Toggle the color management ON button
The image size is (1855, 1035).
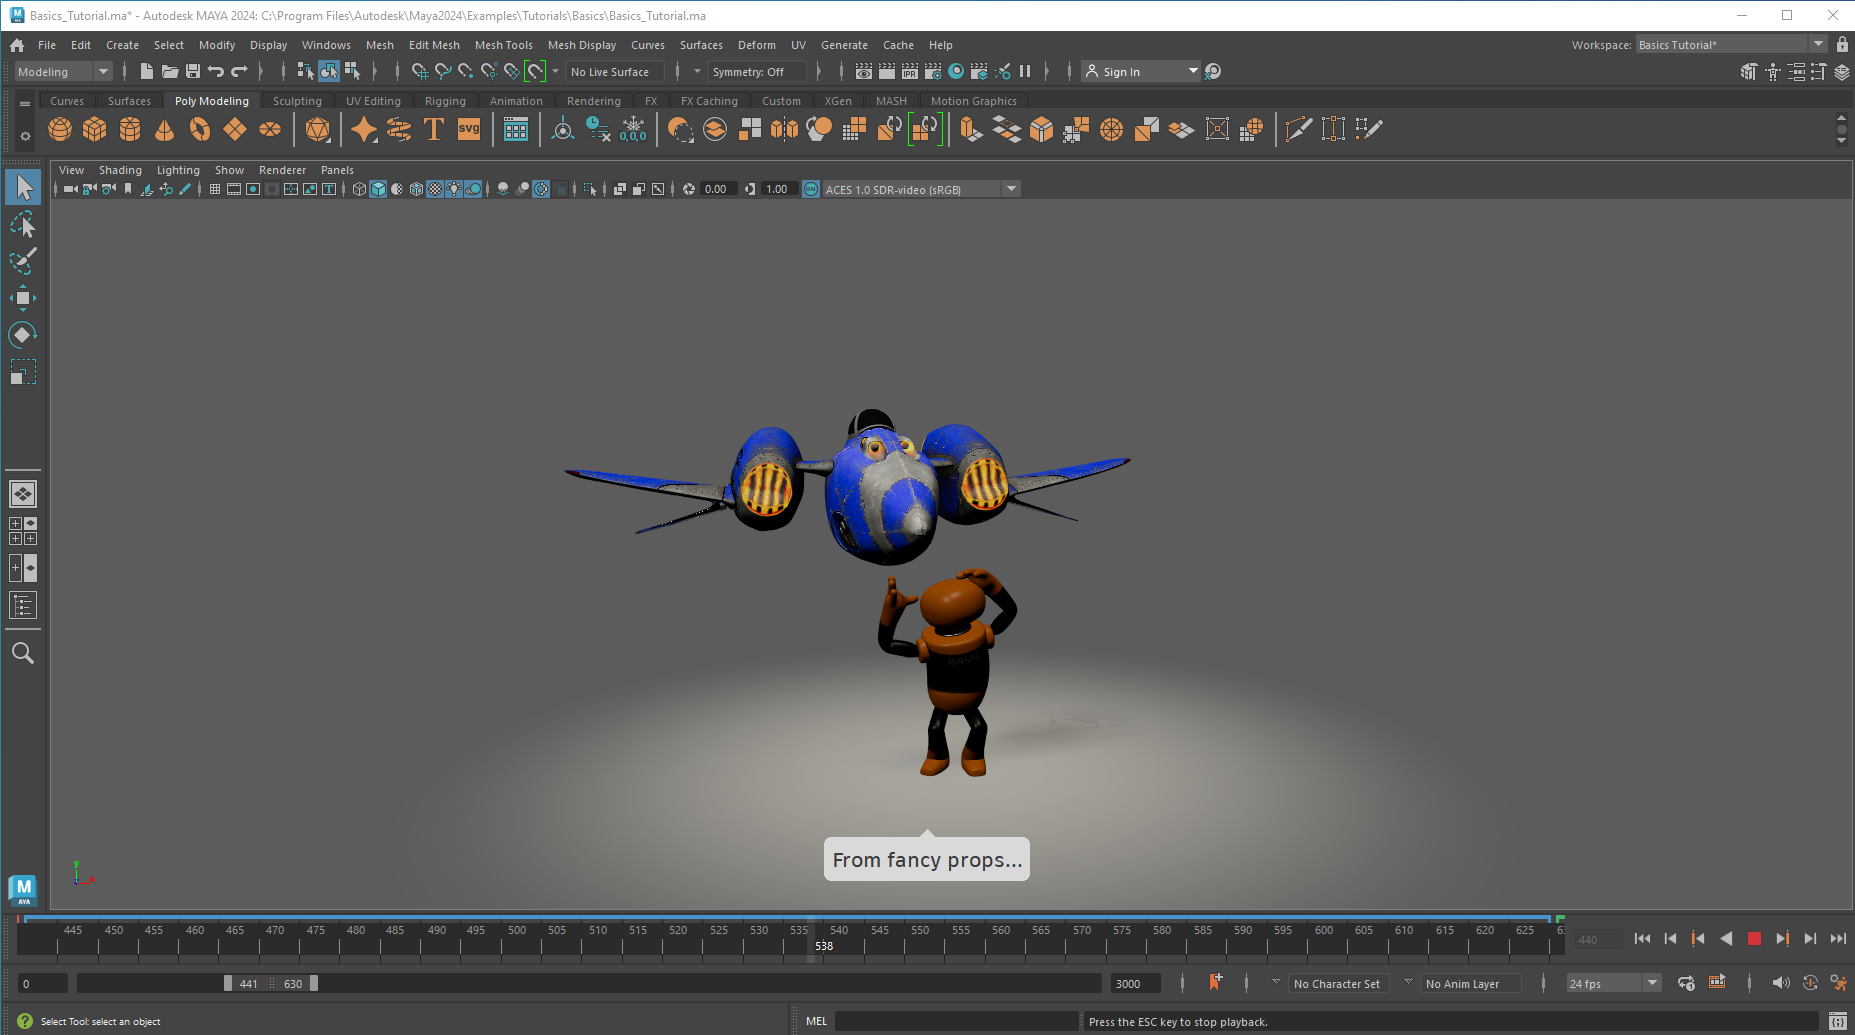[x=811, y=189]
